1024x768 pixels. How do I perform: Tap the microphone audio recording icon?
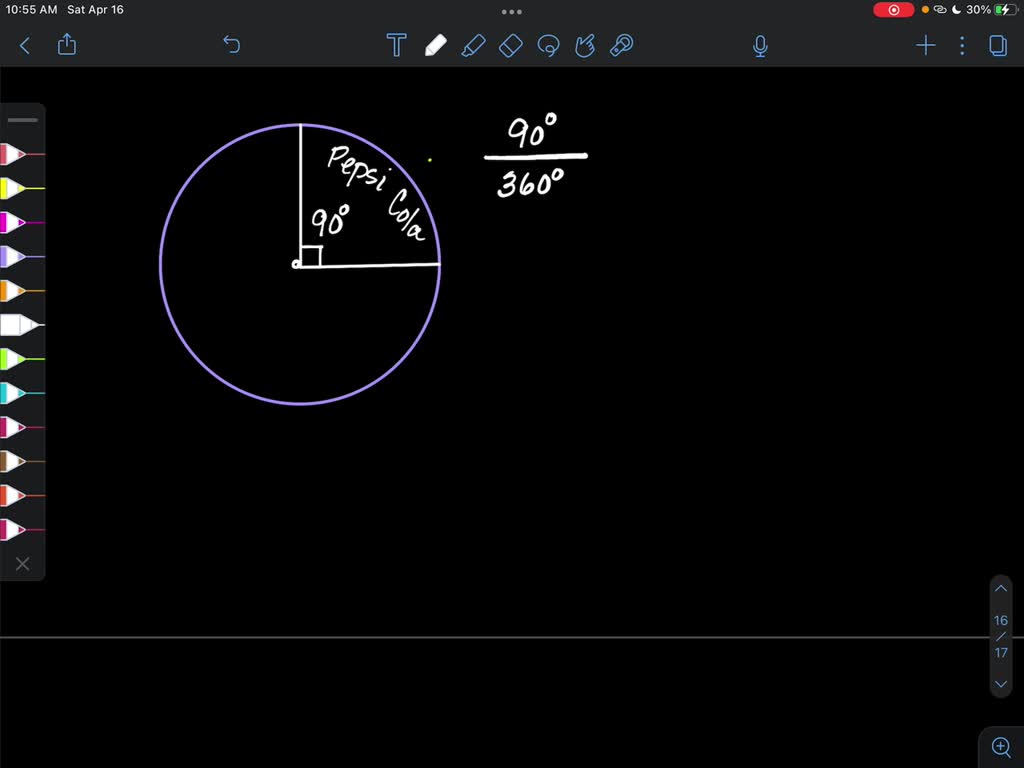(x=760, y=46)
